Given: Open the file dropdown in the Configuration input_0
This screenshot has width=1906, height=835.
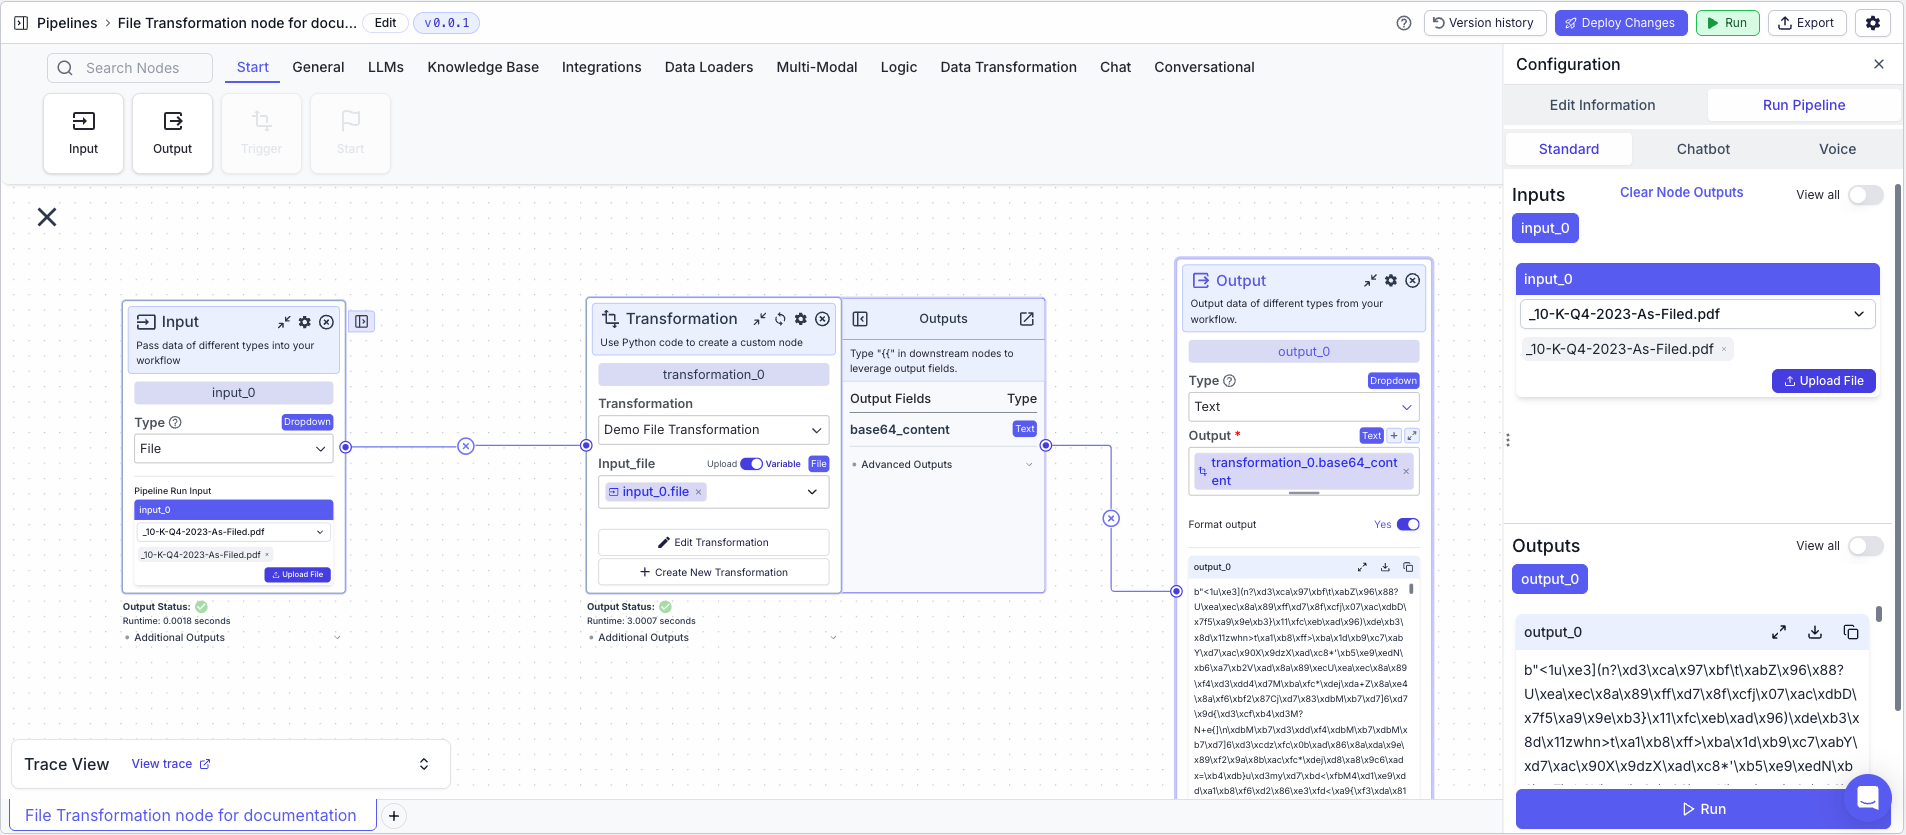Looking at the screenshot, I should pos(1697,314).
